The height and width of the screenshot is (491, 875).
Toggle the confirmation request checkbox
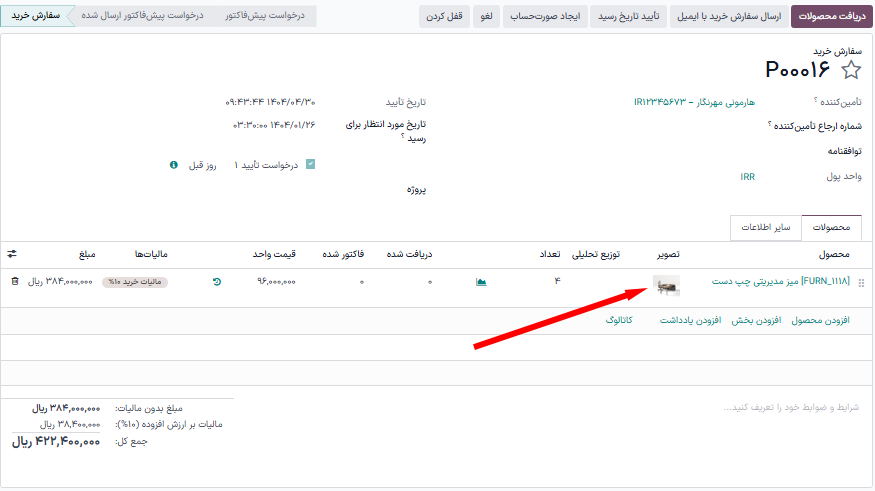(x=310, y=164)
